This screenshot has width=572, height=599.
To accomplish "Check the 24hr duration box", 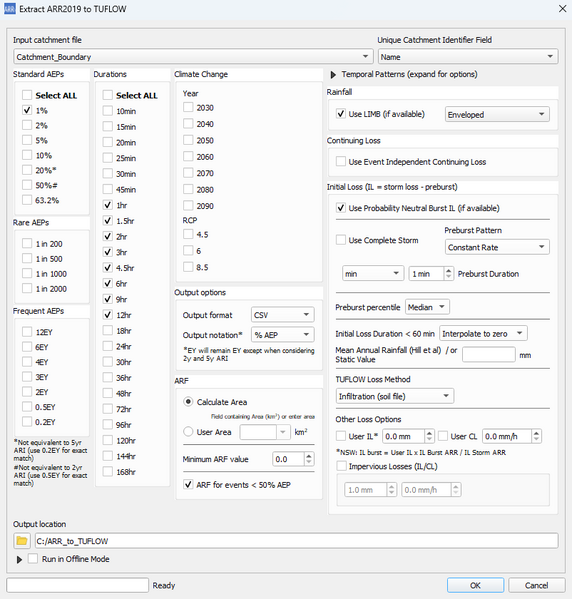I will [108, 346].
